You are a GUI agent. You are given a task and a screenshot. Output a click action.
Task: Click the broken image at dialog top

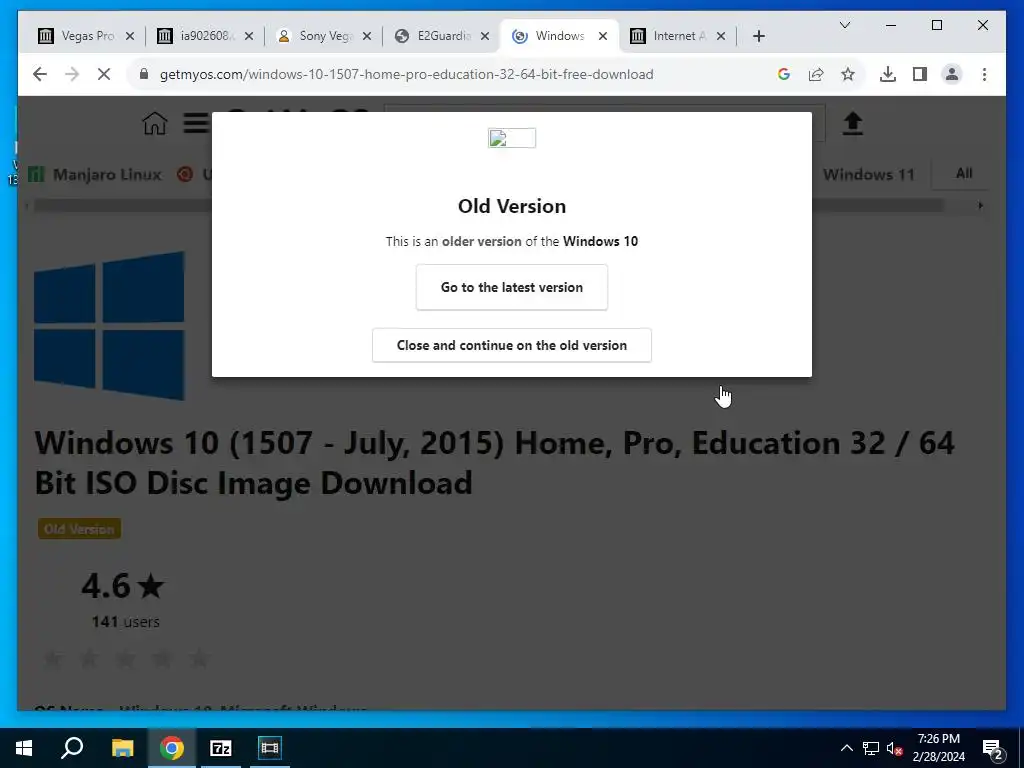pyautogui.click(x=511, y=138)
